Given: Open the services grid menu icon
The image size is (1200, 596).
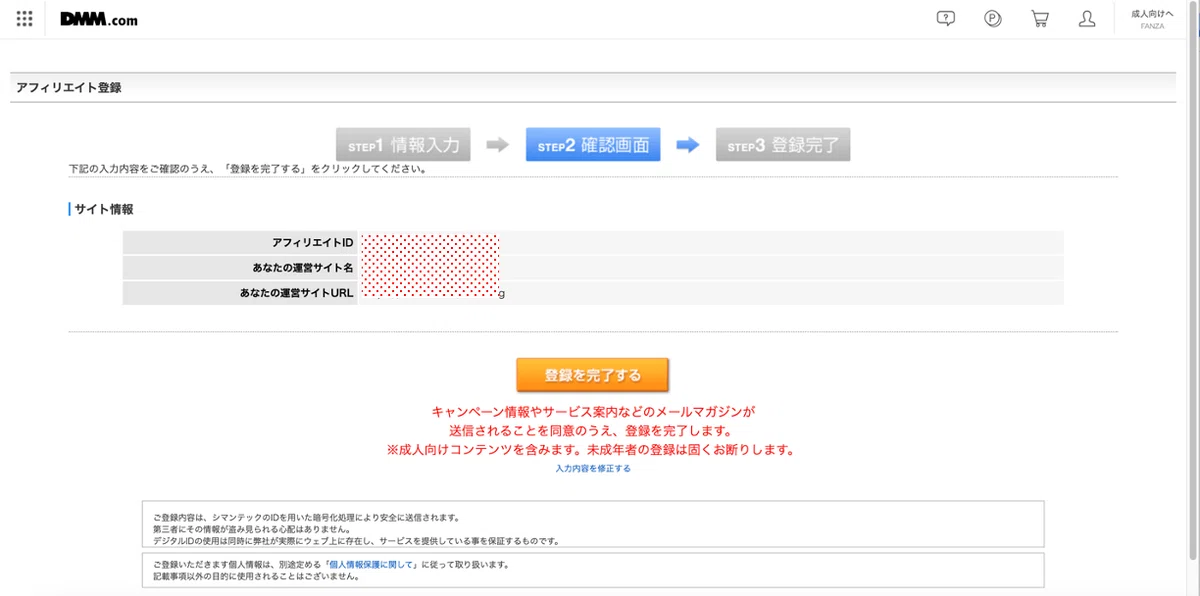Looking at the screenshot, I should [24, 19].
